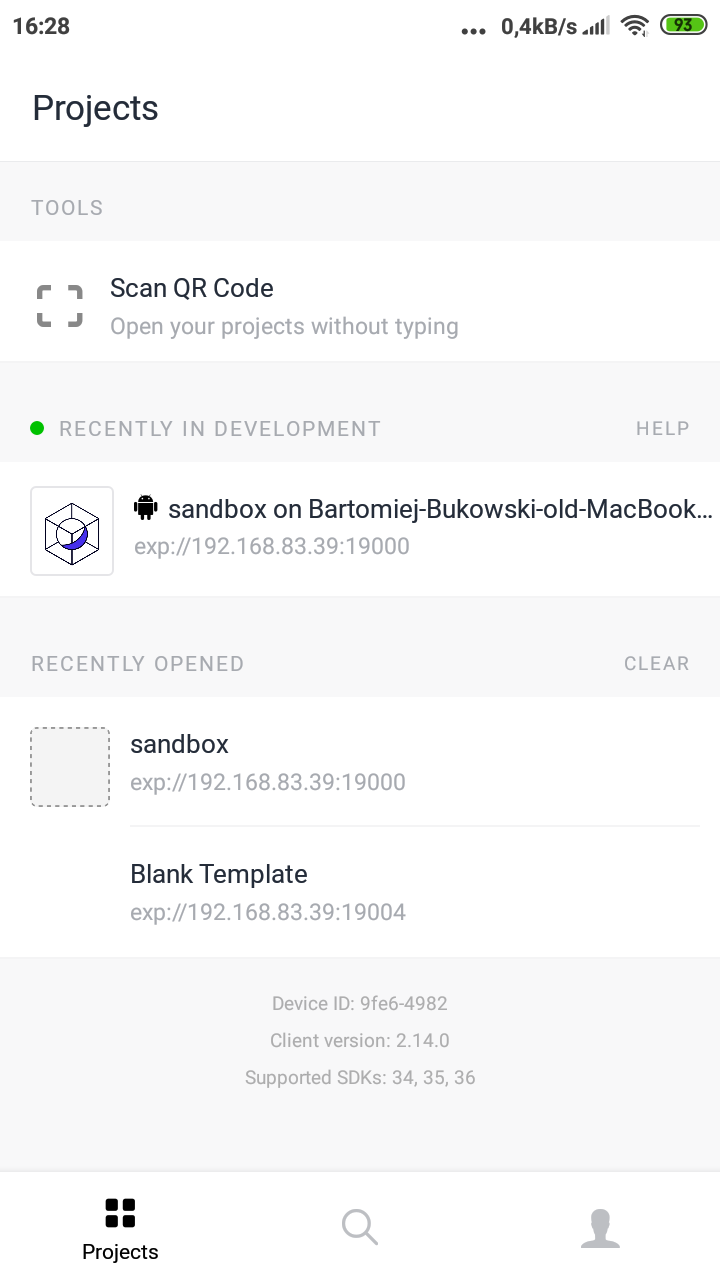Tap the green development status dot
The image size is (720, 1280).
point(37,428)
